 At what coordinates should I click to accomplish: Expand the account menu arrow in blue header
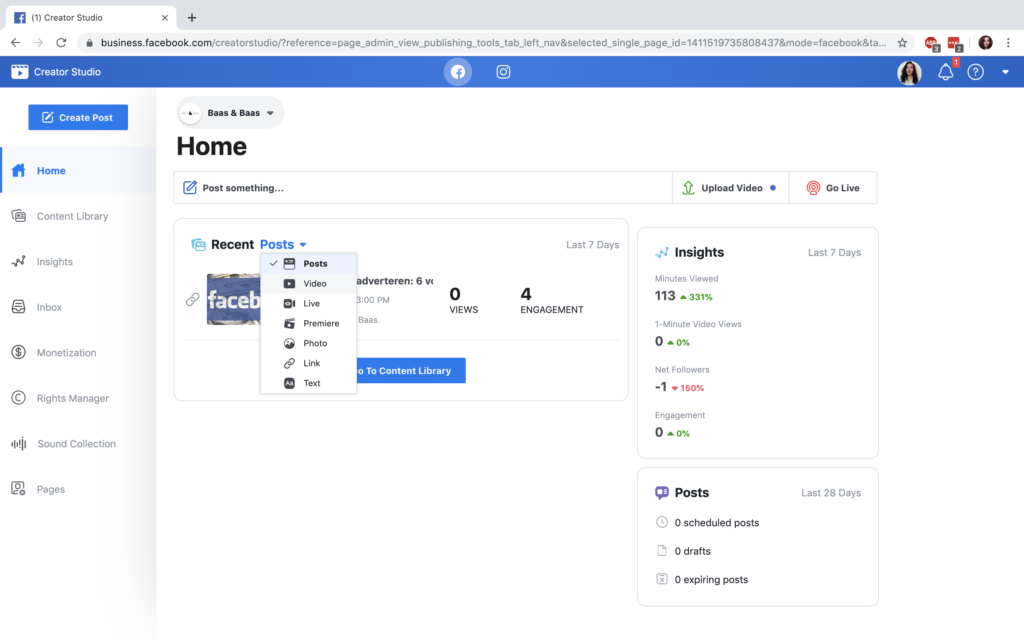click(x=1005, y=72)
